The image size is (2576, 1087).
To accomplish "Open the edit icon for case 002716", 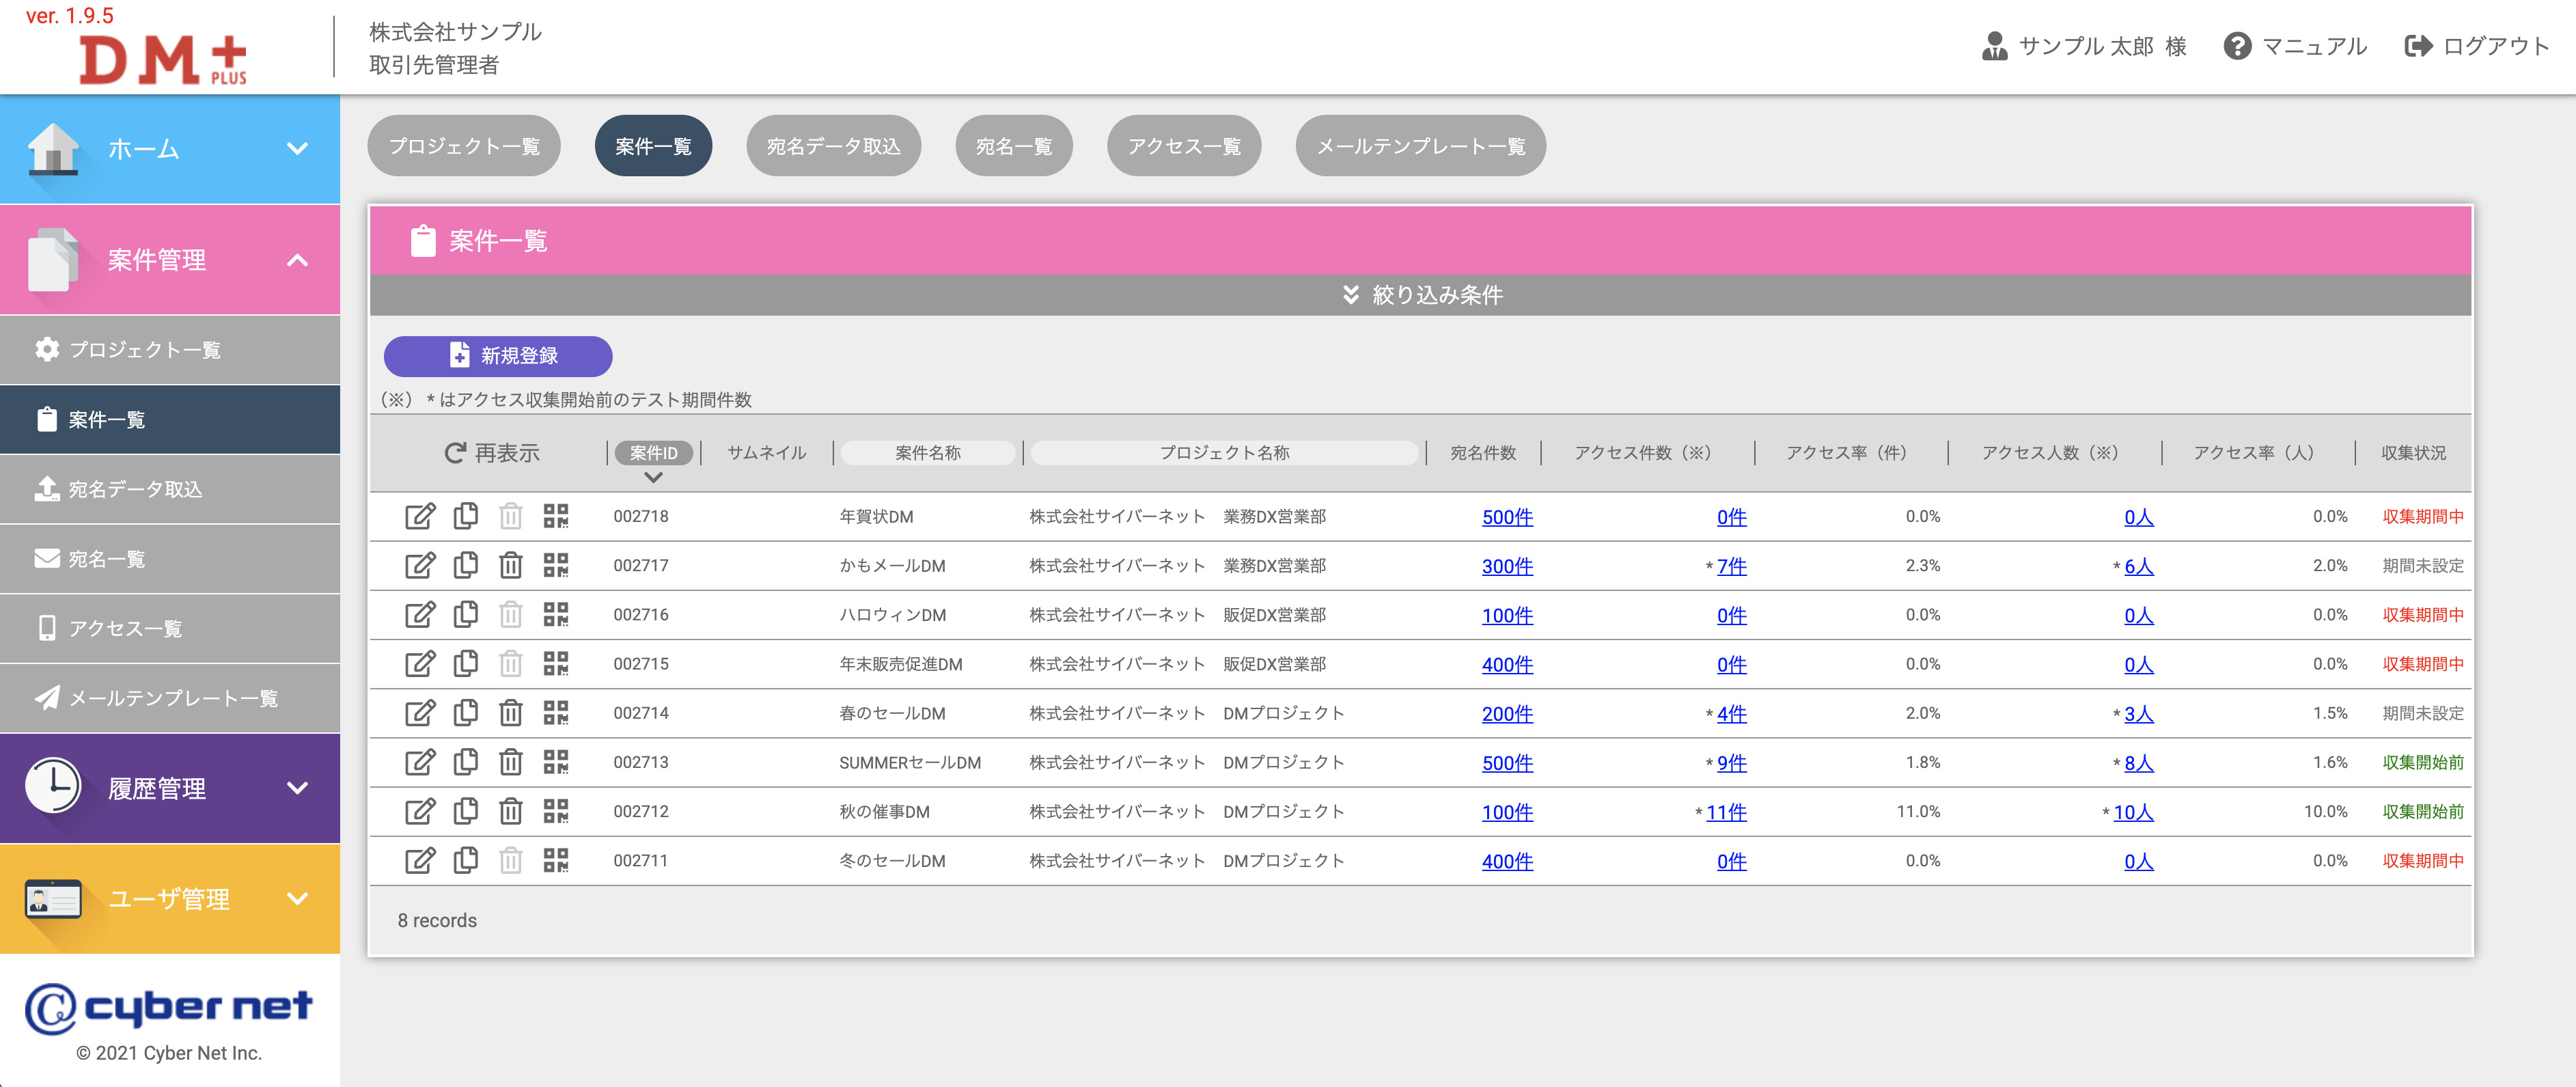I will click(x=420, y=614).
